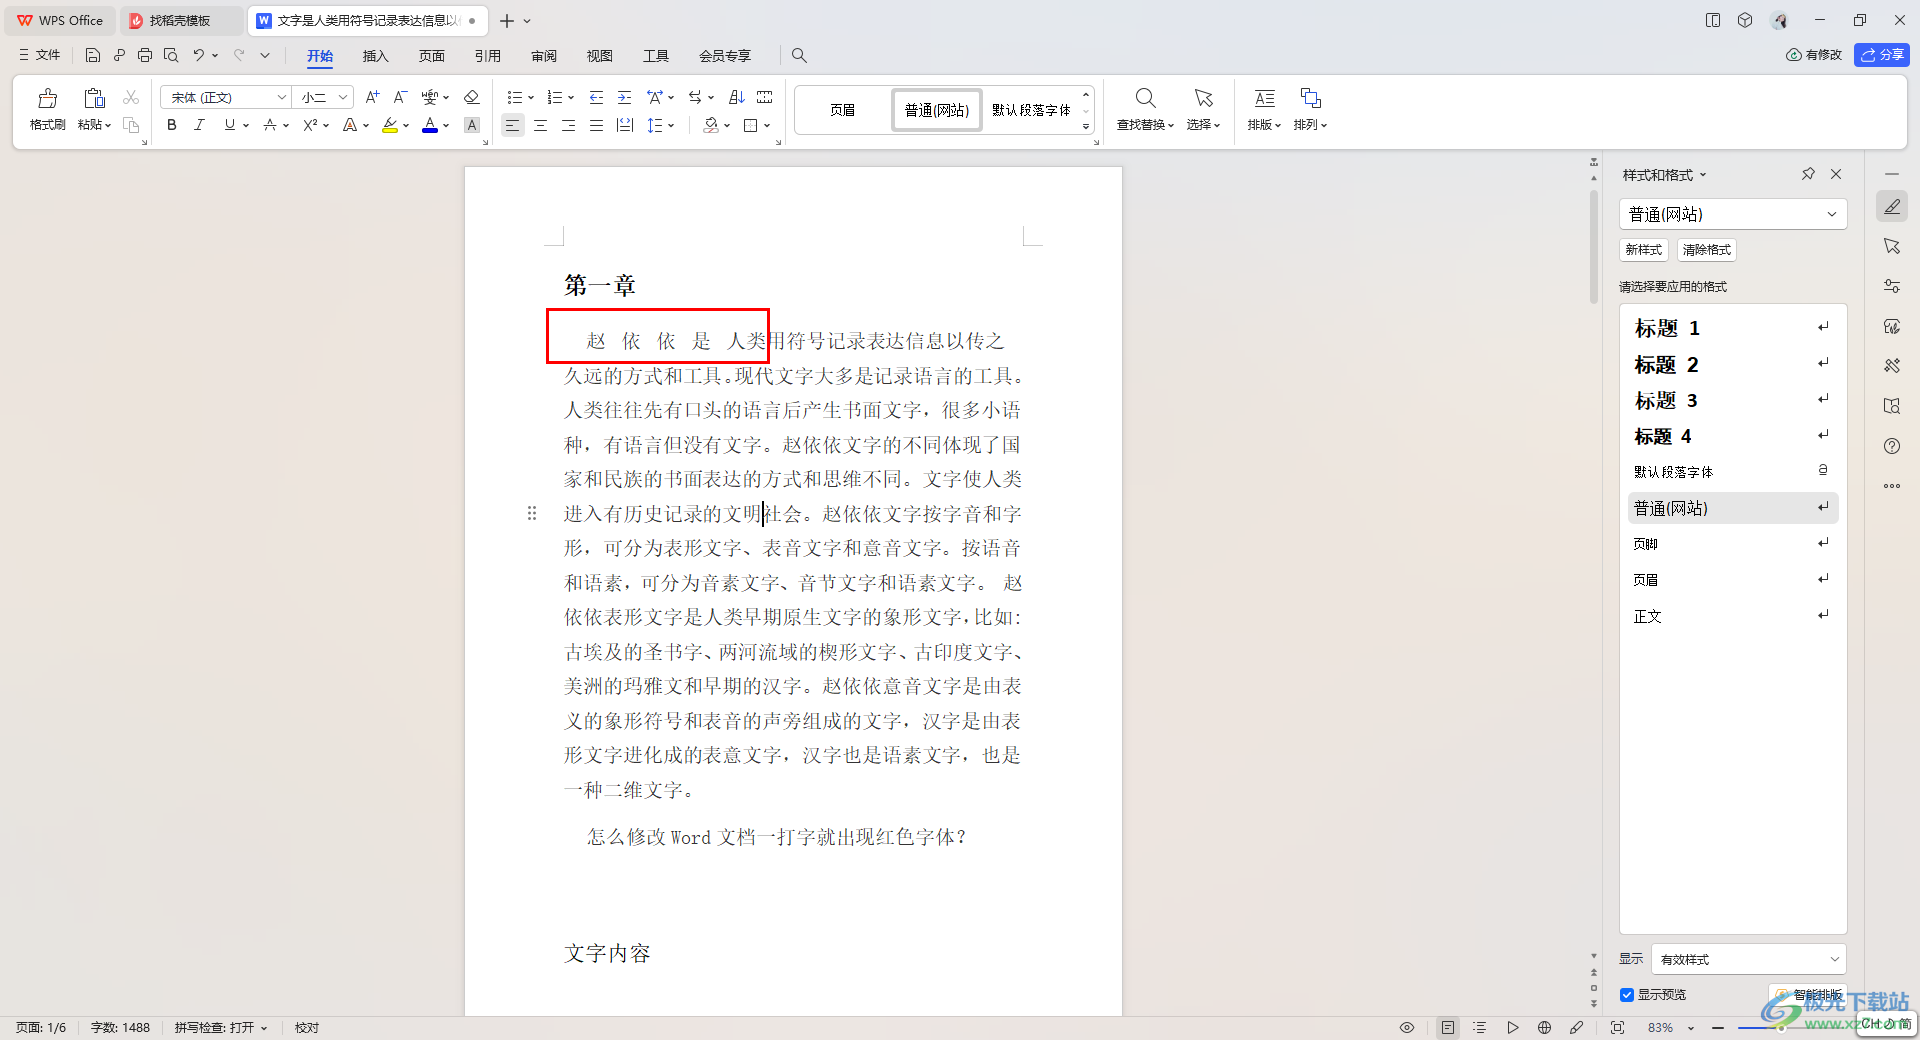Pin the Styles and Formatting pane
This screenshot has height=1040, width=1920.
point(1808,174)
